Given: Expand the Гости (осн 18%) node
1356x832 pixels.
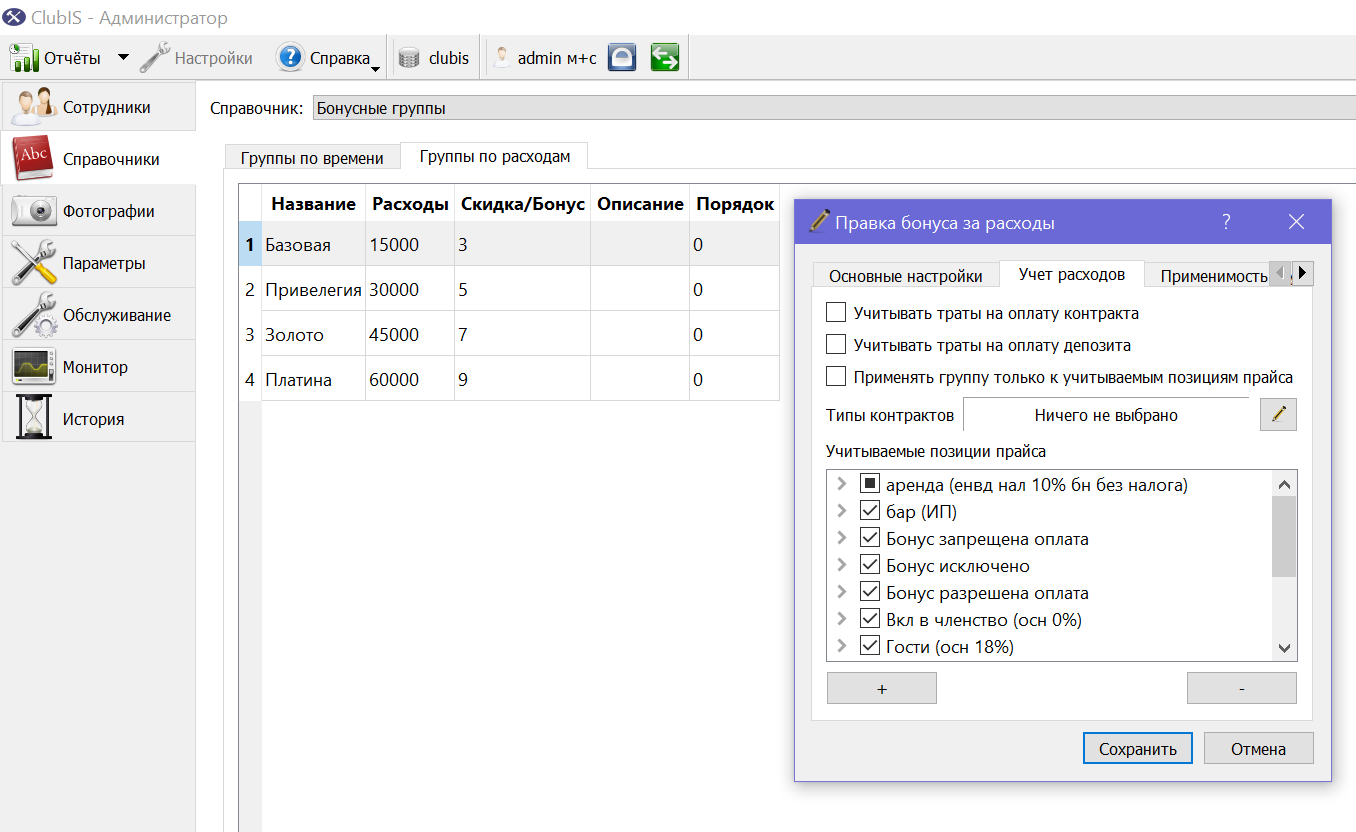Looking at the screenshot, I should tap(842, 646).
